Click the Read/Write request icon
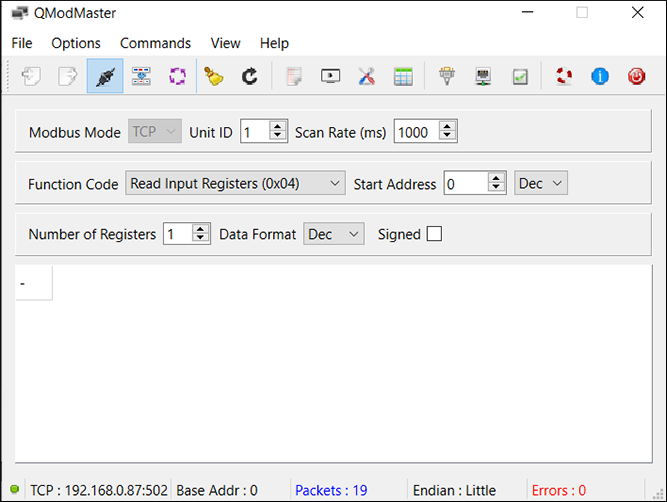This screenshot has height=502, width=667. pyautogui.click(x=141, y=77)
